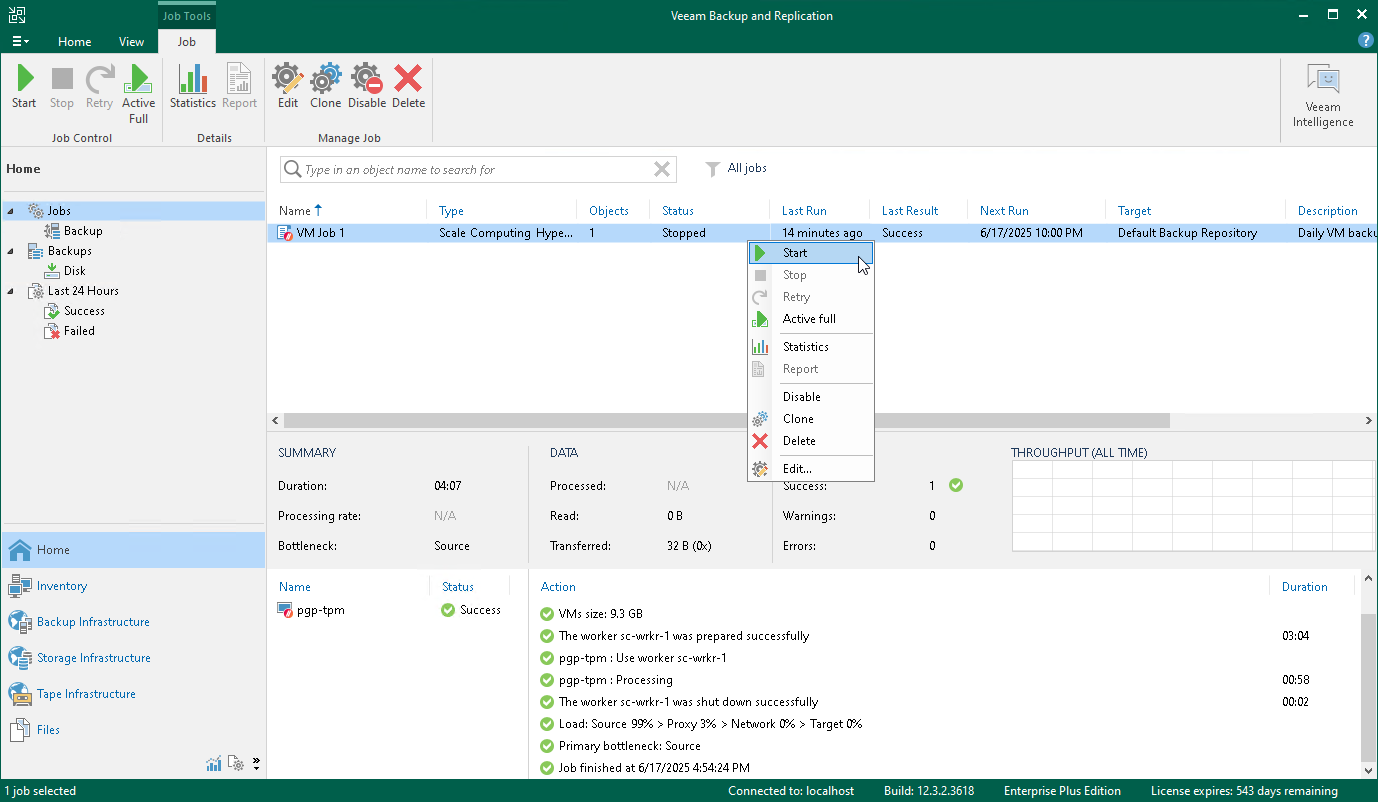Click the Report ribbon icon
The image size is (1378, 802).
[240, 86]
